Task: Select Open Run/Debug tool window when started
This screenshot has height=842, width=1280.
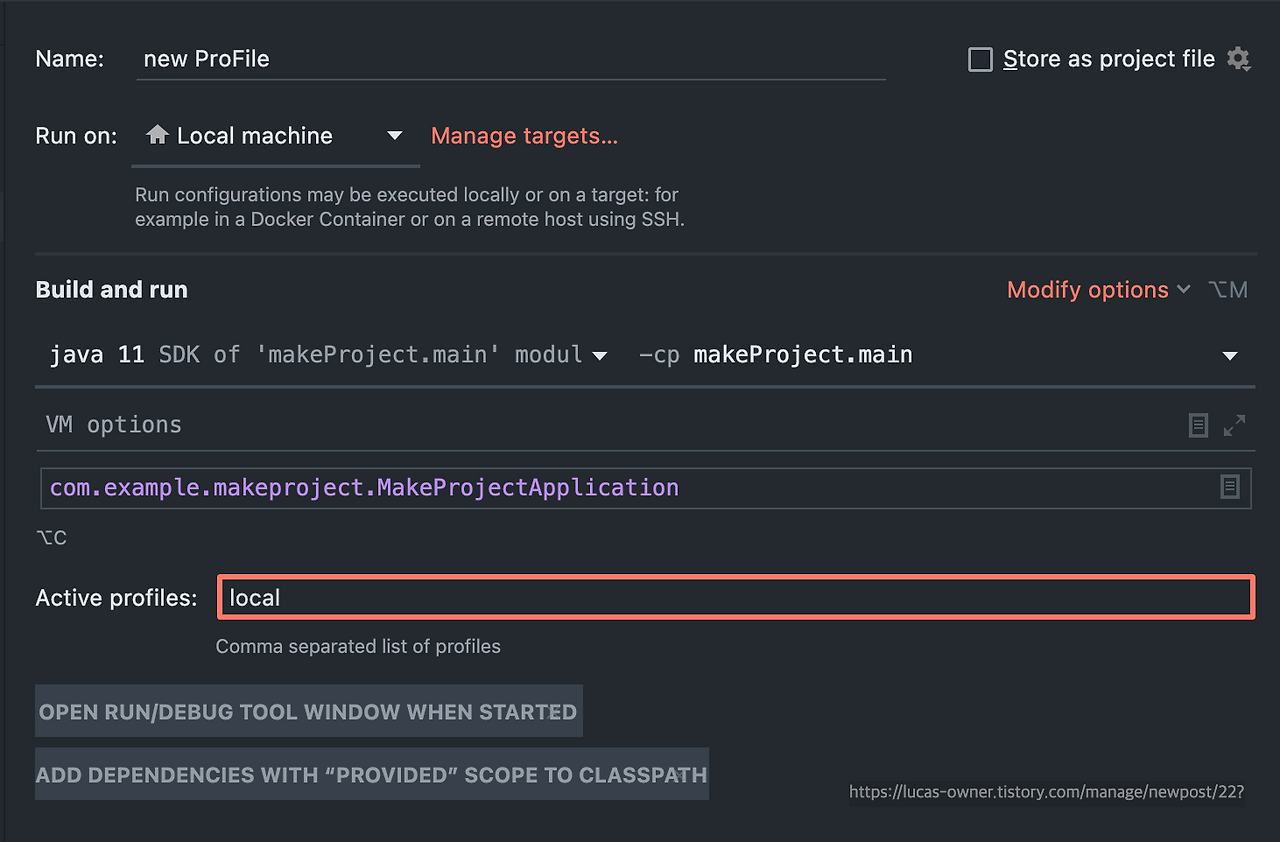Action: (308, 710)
